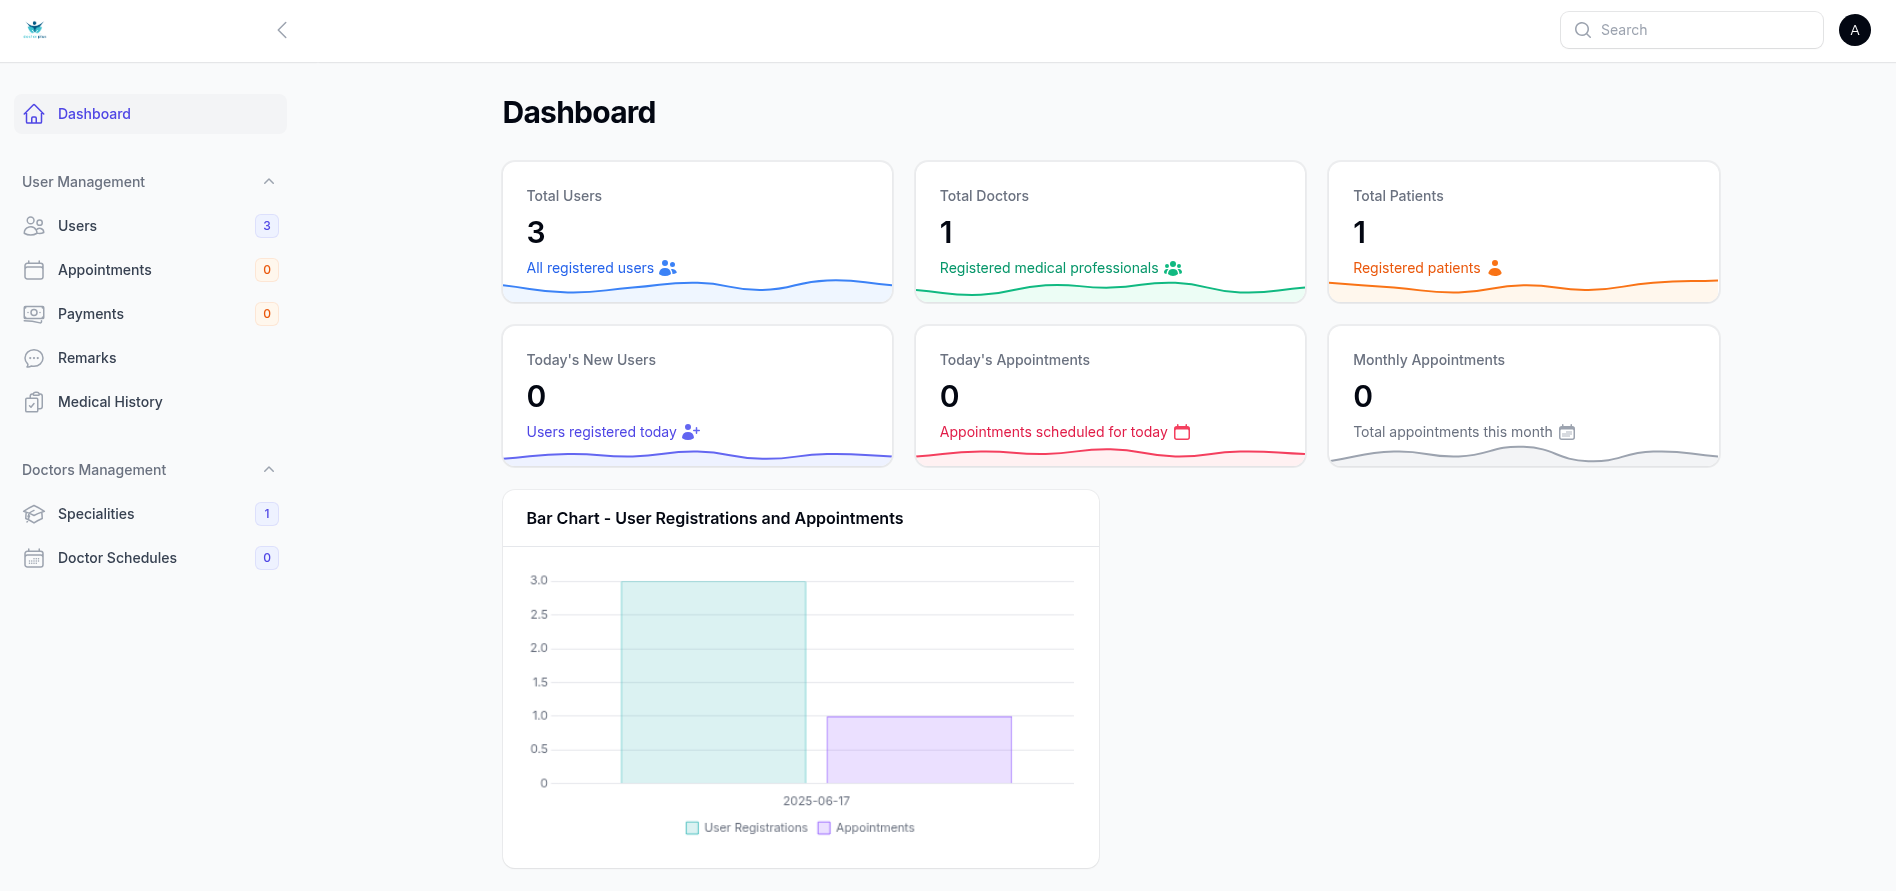Viewport: 1896px width, 891px height.
Task: Click the Medical History clipboard icon
Action: [x=34, y=402]
